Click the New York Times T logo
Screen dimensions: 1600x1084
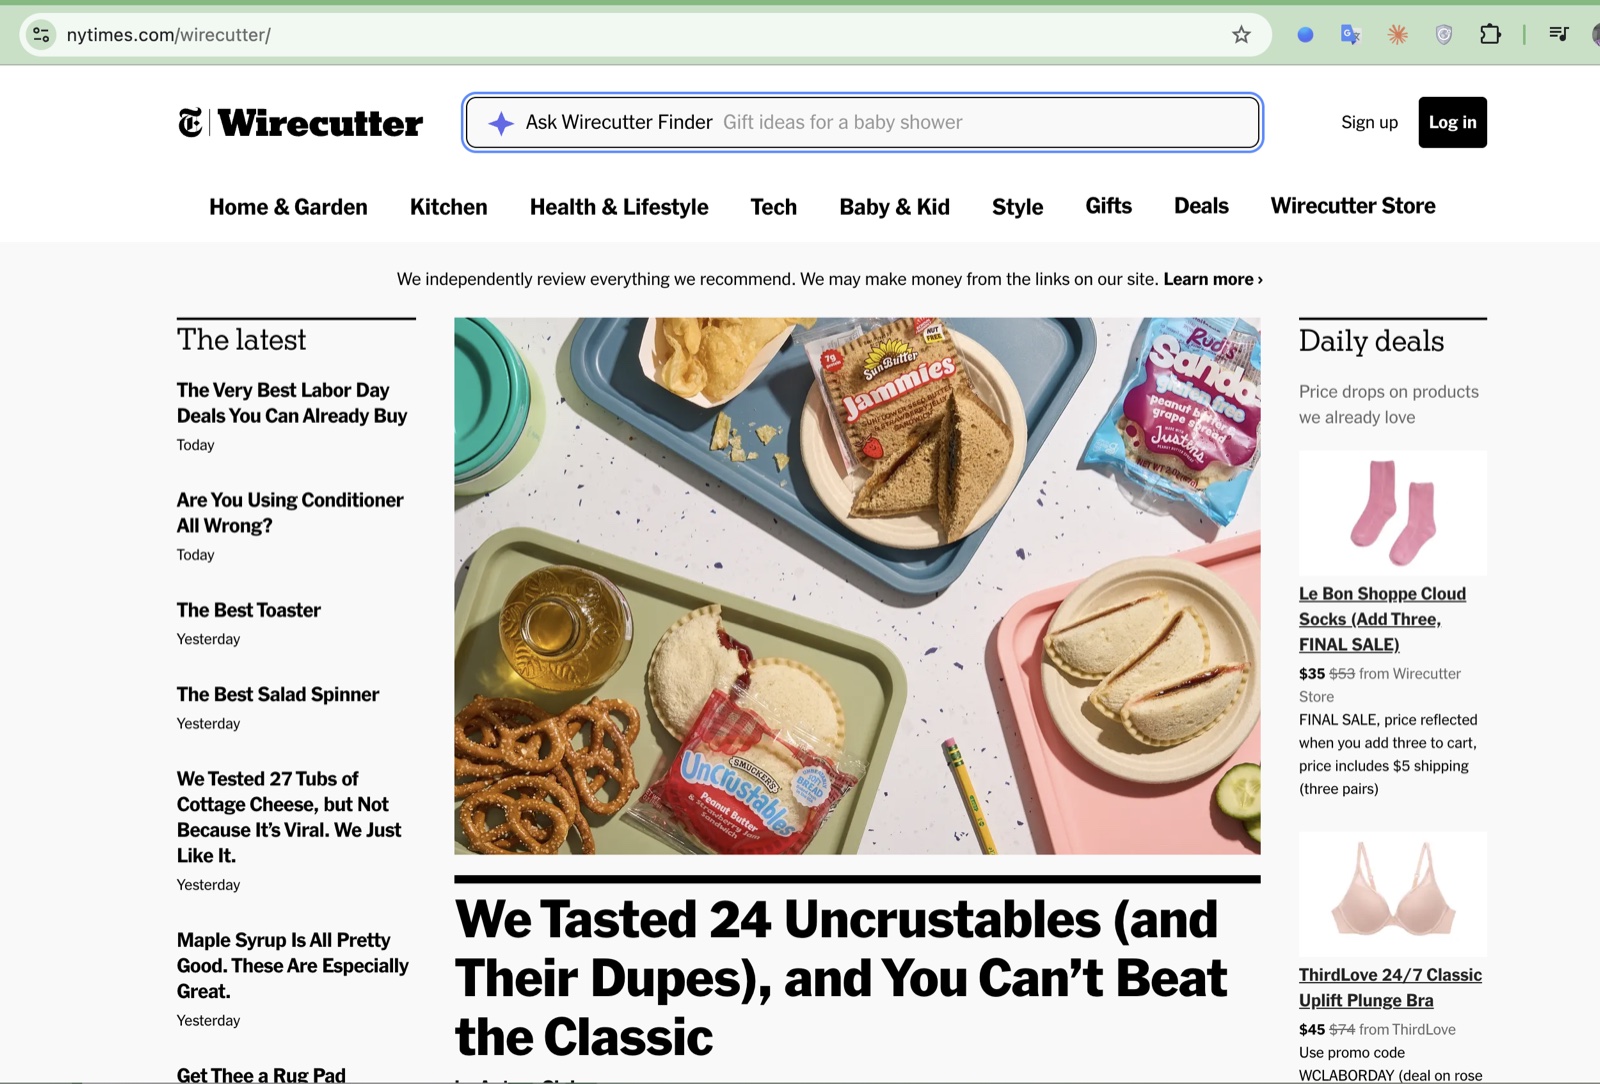tap(190, 122)
